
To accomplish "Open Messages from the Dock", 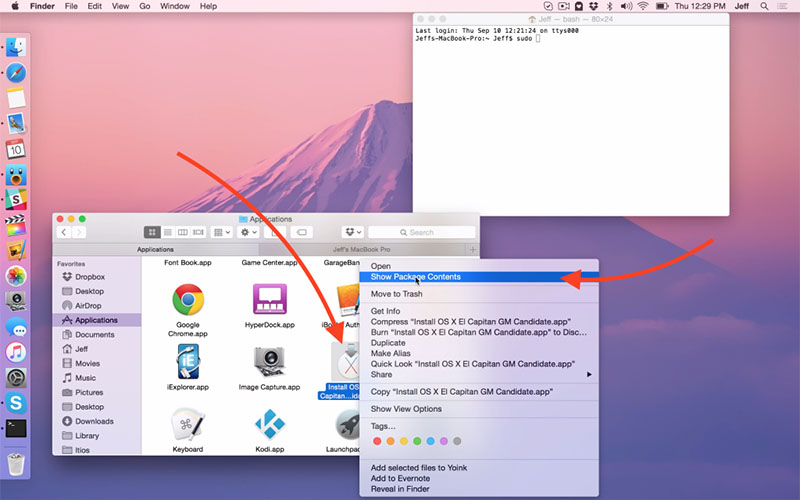I will [16, 327].
